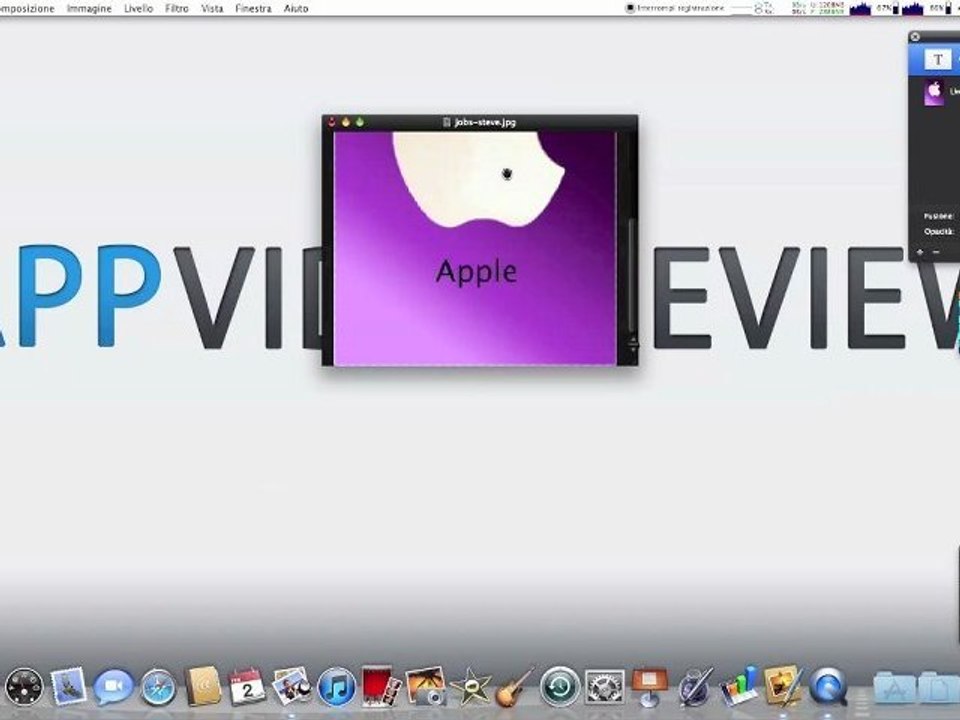Click the Apple text in the canvas

[x=476, y=272]
